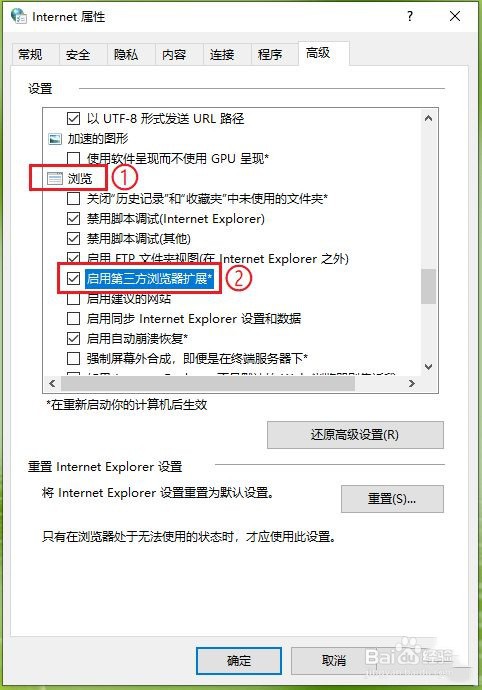Switch to the 安全 tab
The image size is (482, 690).
coord(78,55)
